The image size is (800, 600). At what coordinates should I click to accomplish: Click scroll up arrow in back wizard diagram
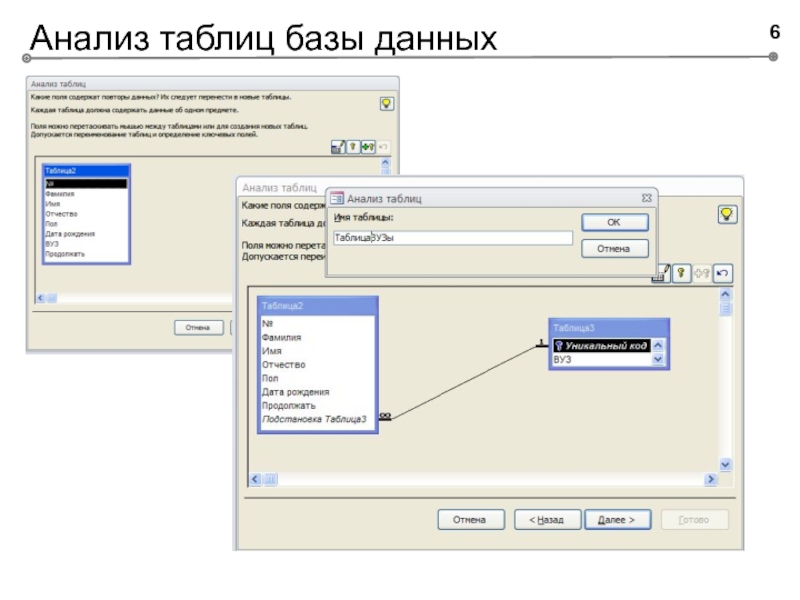(385, 163)
